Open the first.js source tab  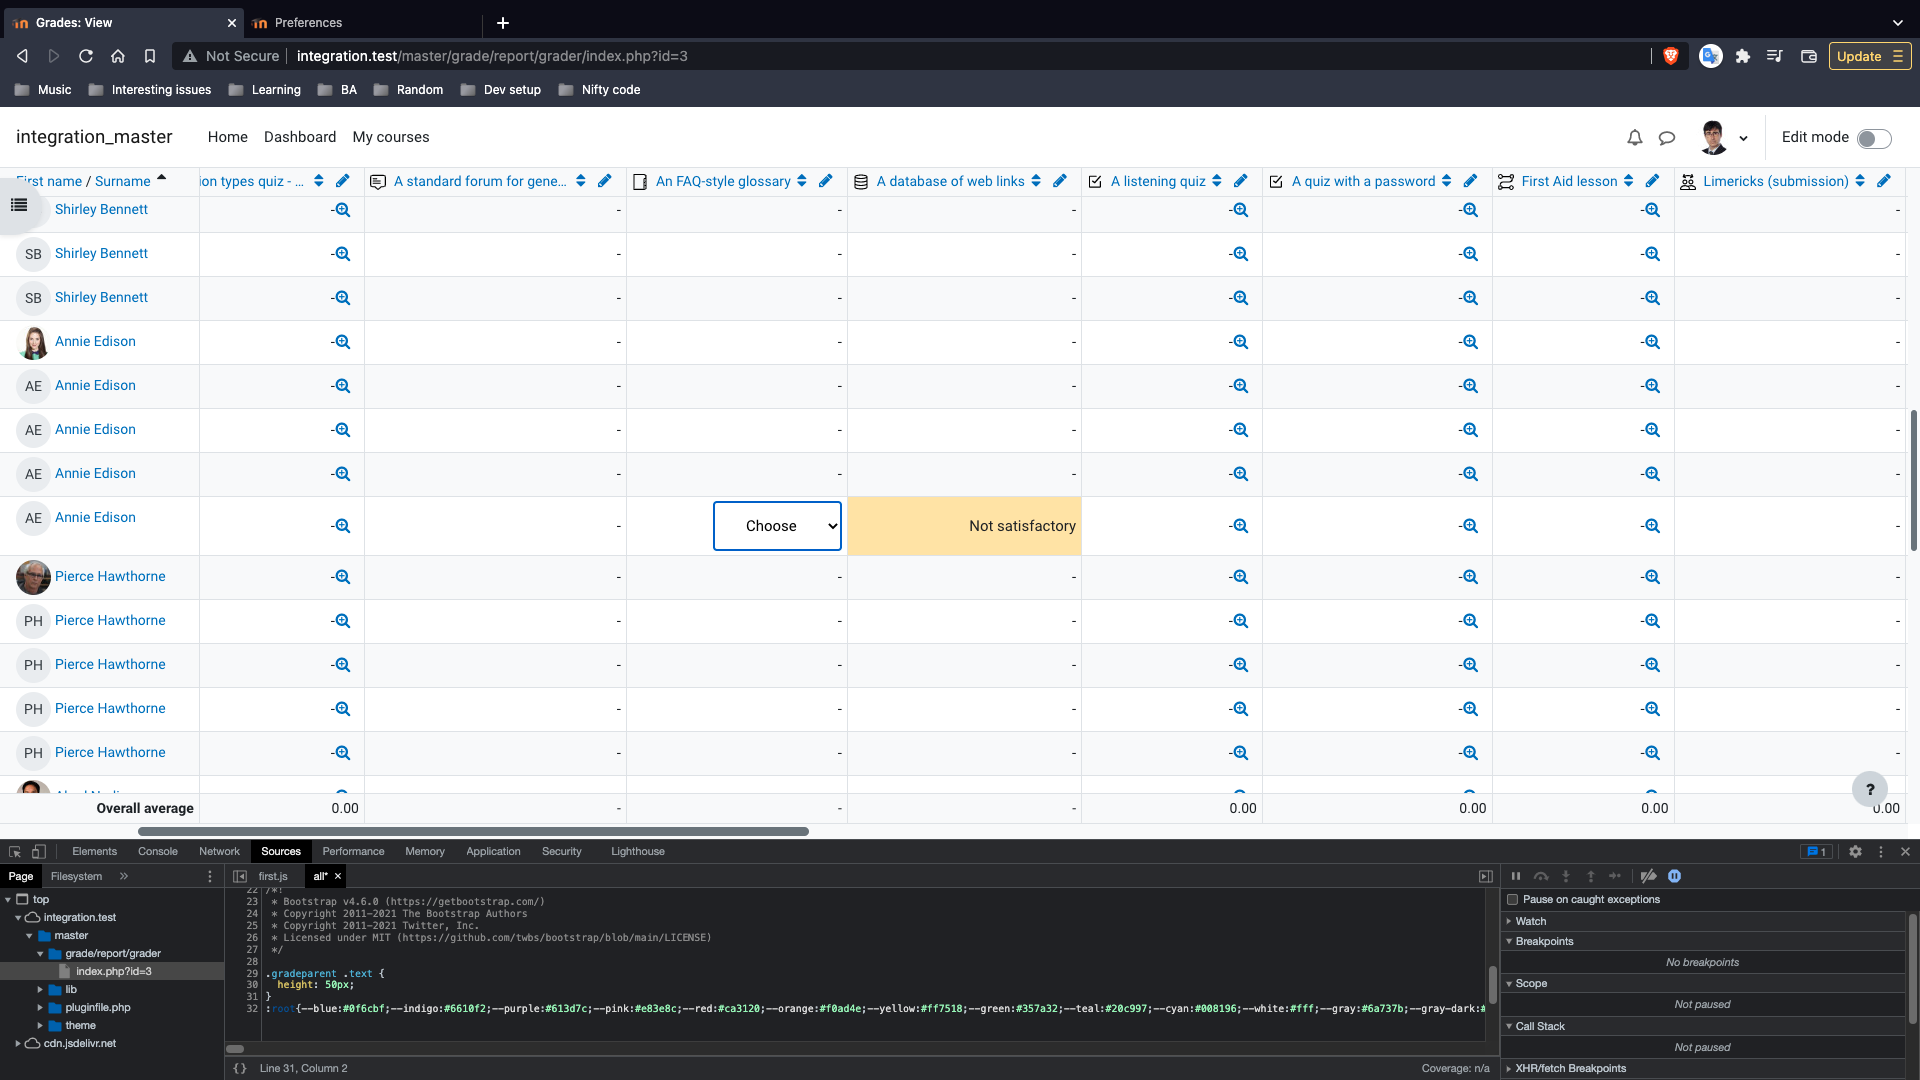[x=273, y=877]
